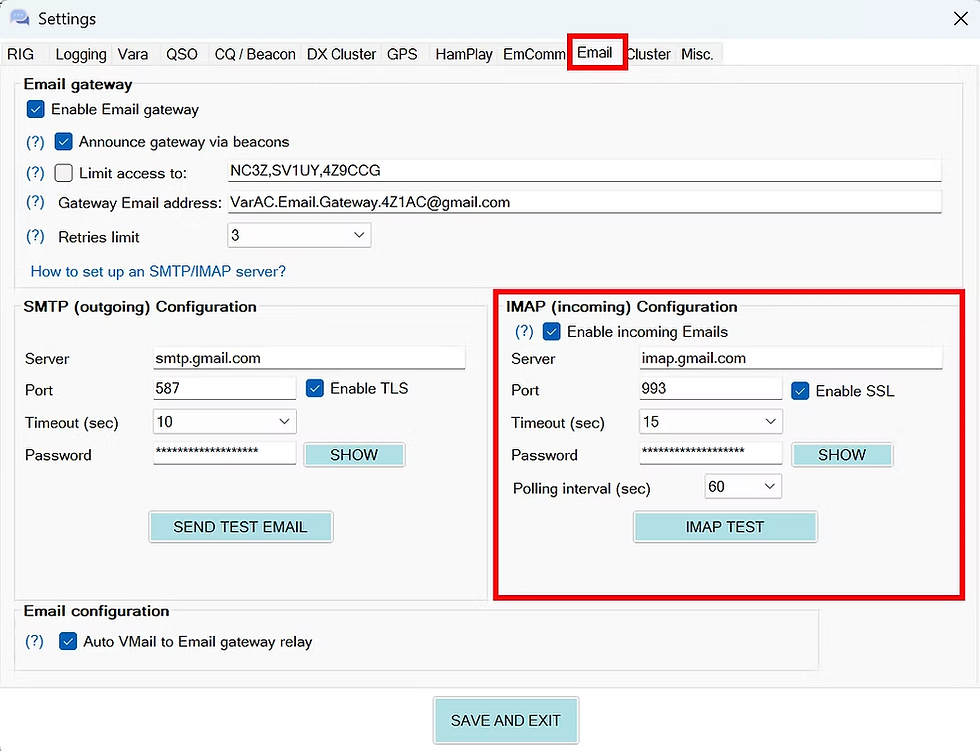The image size is (980, 751).
Task: Open help for Auto VMail relay
Action: pyautogui.click(x=34, y=641)
